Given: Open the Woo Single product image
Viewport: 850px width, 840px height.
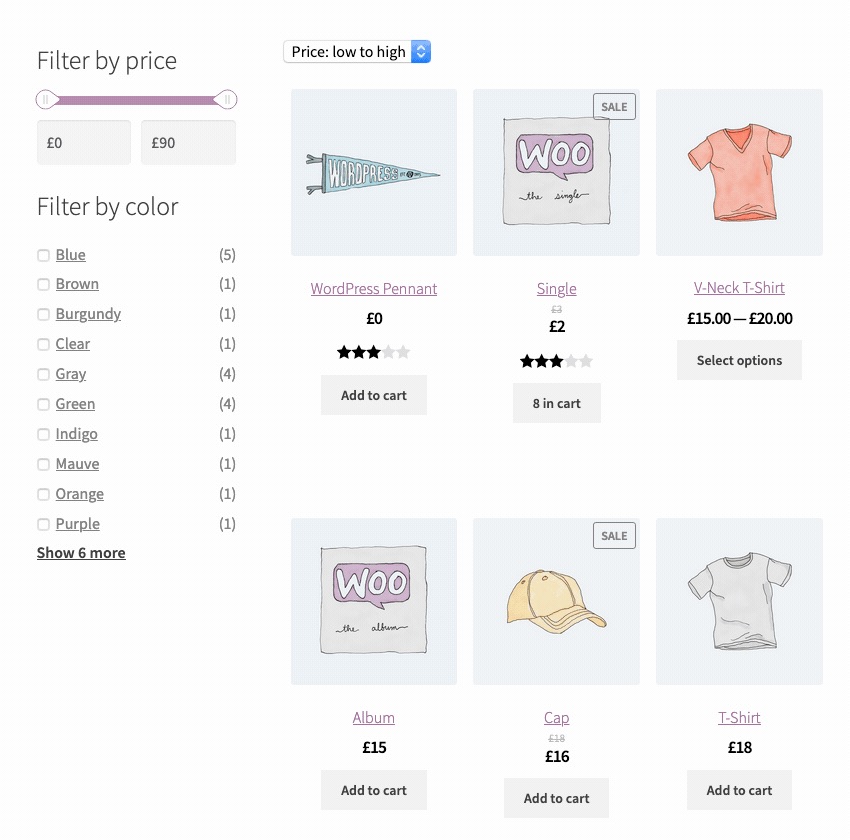Looking at the screenshot, I should (556, 172).
